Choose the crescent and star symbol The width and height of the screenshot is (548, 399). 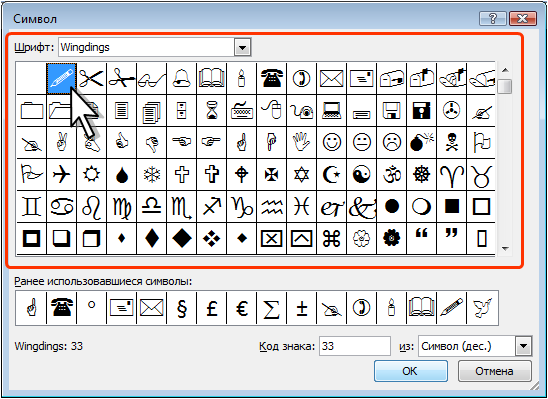[331, 174]
